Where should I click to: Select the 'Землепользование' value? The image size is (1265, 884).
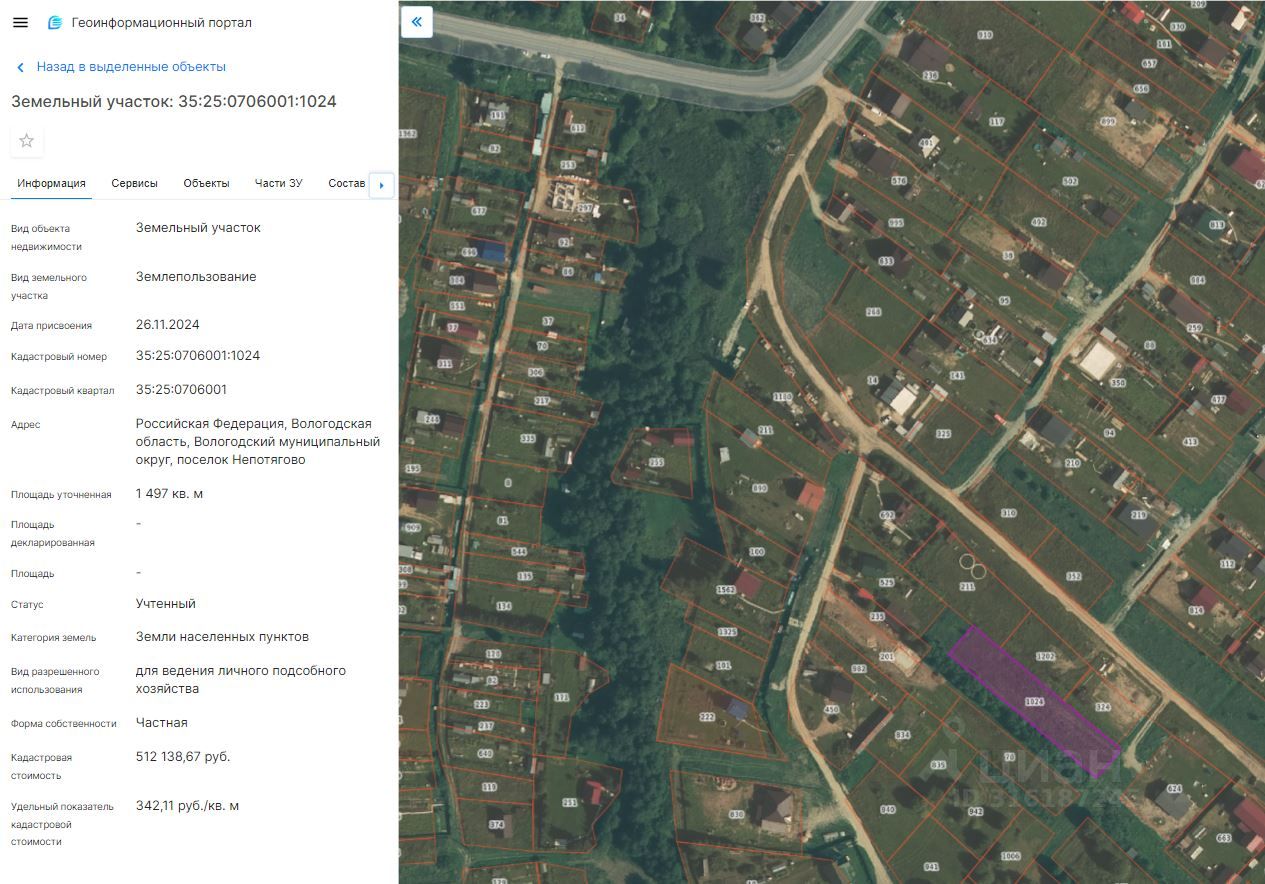point(196,277)
